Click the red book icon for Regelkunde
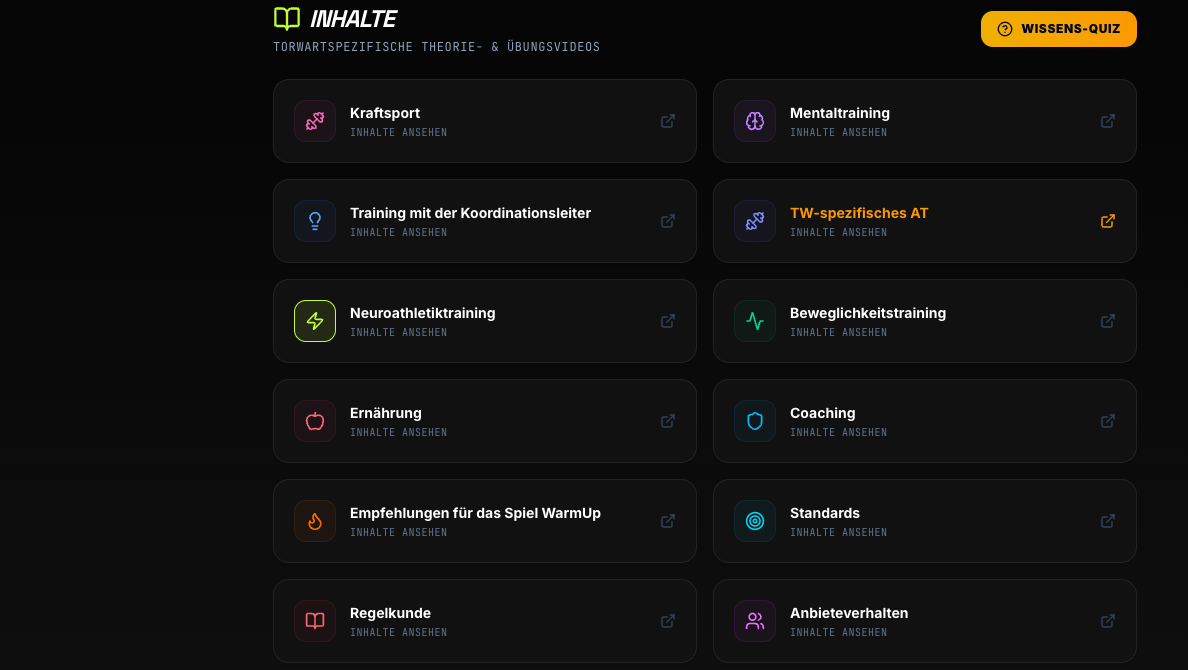The width and height of the screenshot is (1188, 670). click(x=314, y=621)
